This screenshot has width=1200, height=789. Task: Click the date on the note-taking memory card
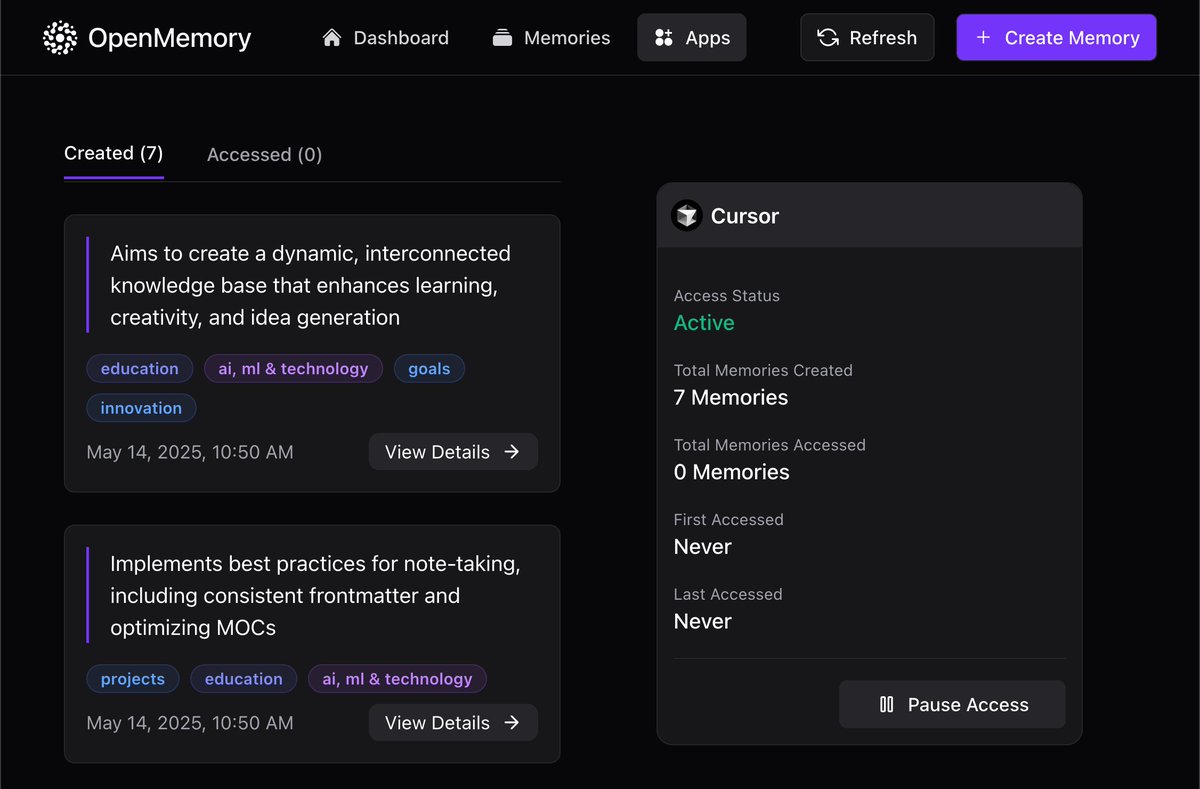(190, 723)
